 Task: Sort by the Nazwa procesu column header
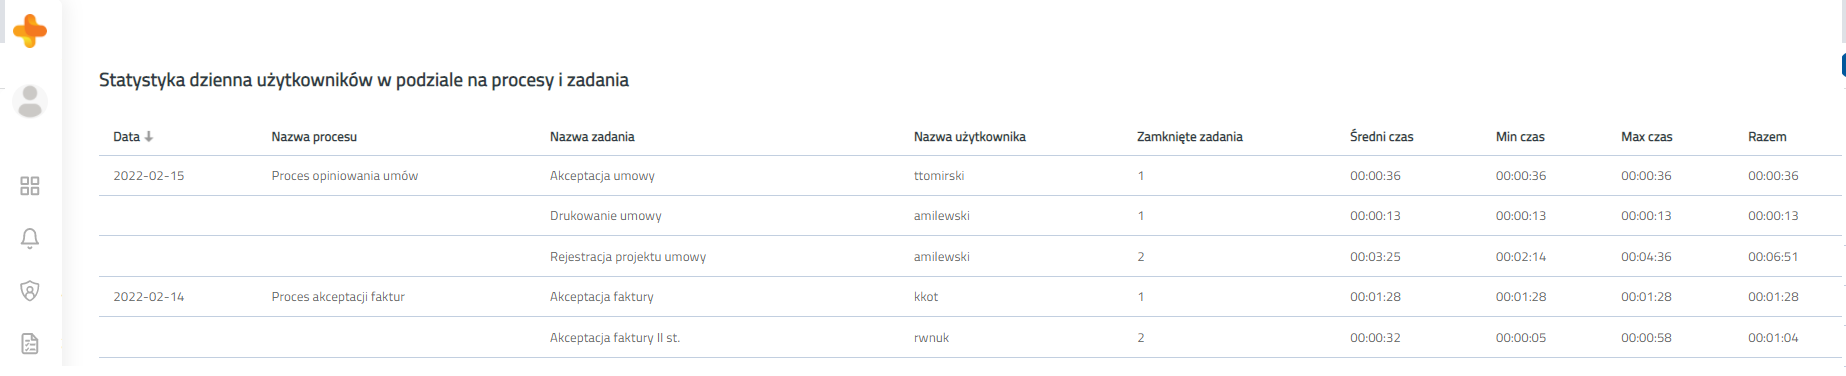(x=314, y=137)
